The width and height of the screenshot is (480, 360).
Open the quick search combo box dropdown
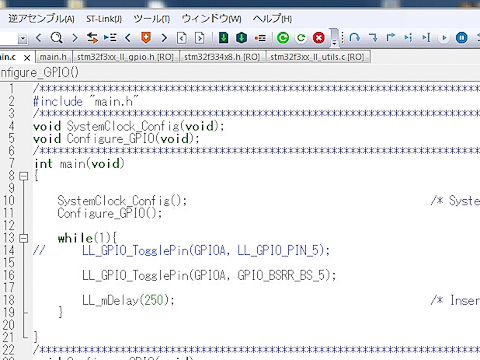[22, 39]
